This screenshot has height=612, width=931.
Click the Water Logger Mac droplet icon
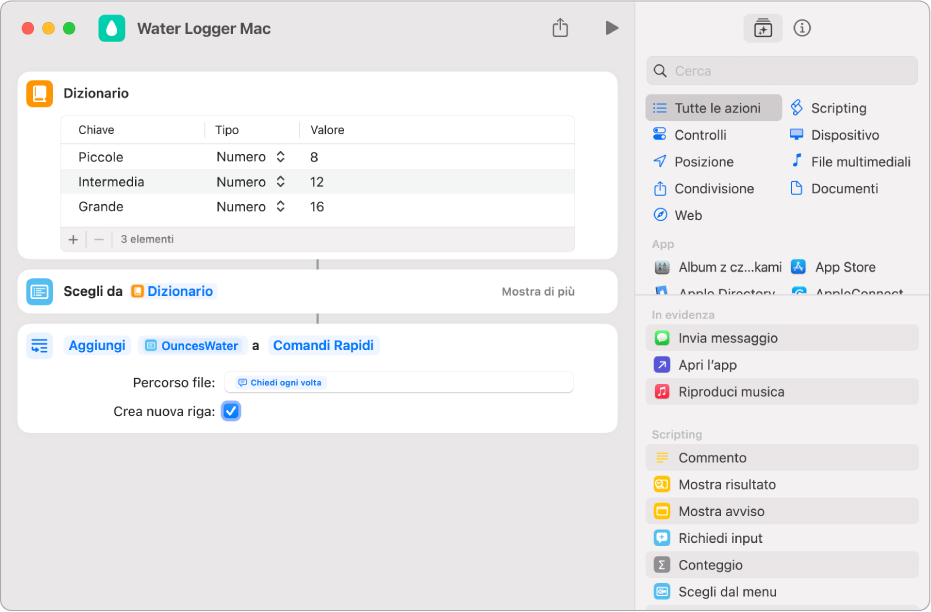(x=112, y=28)
